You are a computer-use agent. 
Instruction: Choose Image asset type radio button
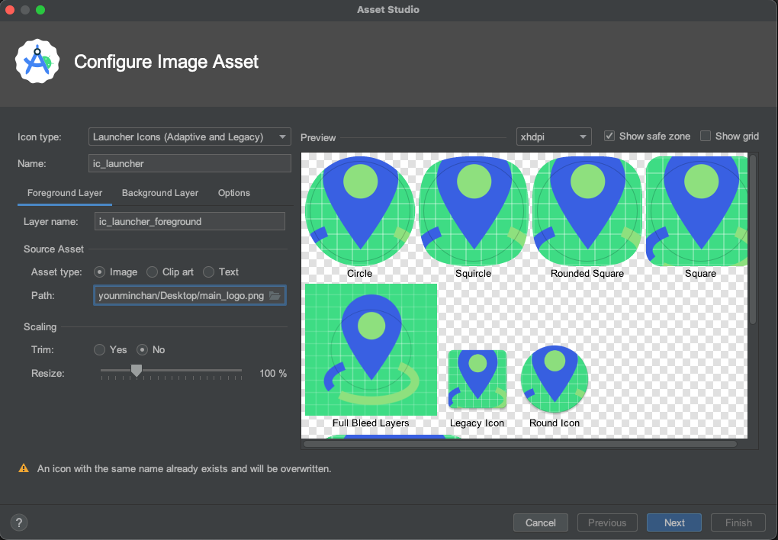[x=100, y=272]
